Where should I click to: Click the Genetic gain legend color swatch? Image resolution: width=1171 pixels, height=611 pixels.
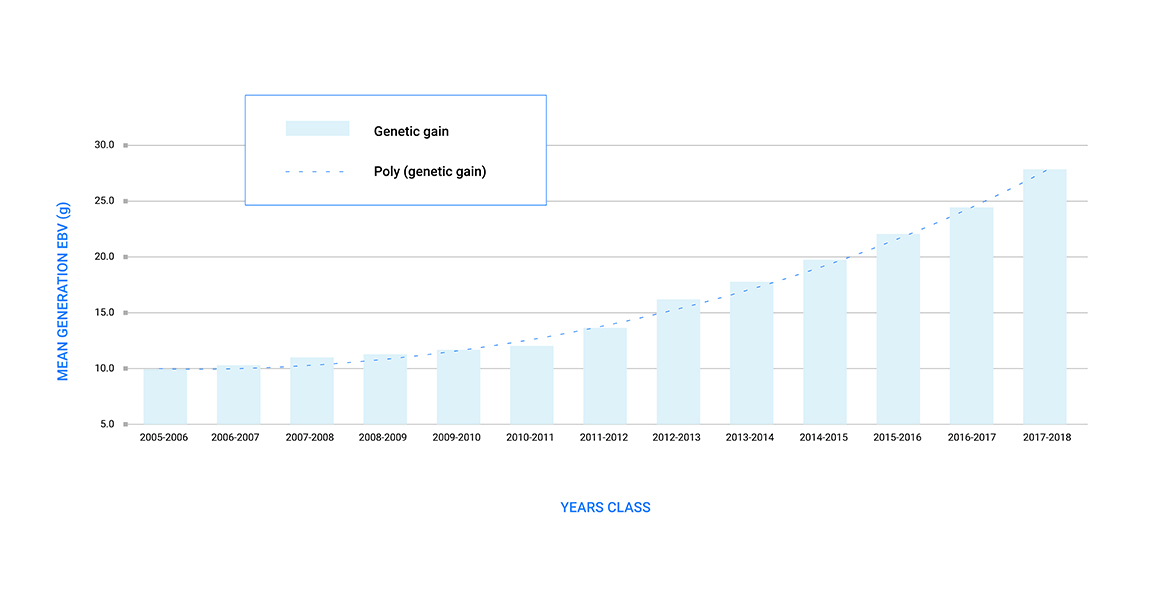point(317,129)
